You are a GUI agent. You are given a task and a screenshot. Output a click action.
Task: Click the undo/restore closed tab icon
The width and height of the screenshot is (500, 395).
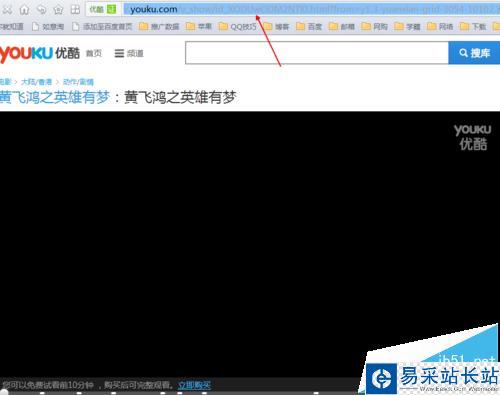[41, 9]
